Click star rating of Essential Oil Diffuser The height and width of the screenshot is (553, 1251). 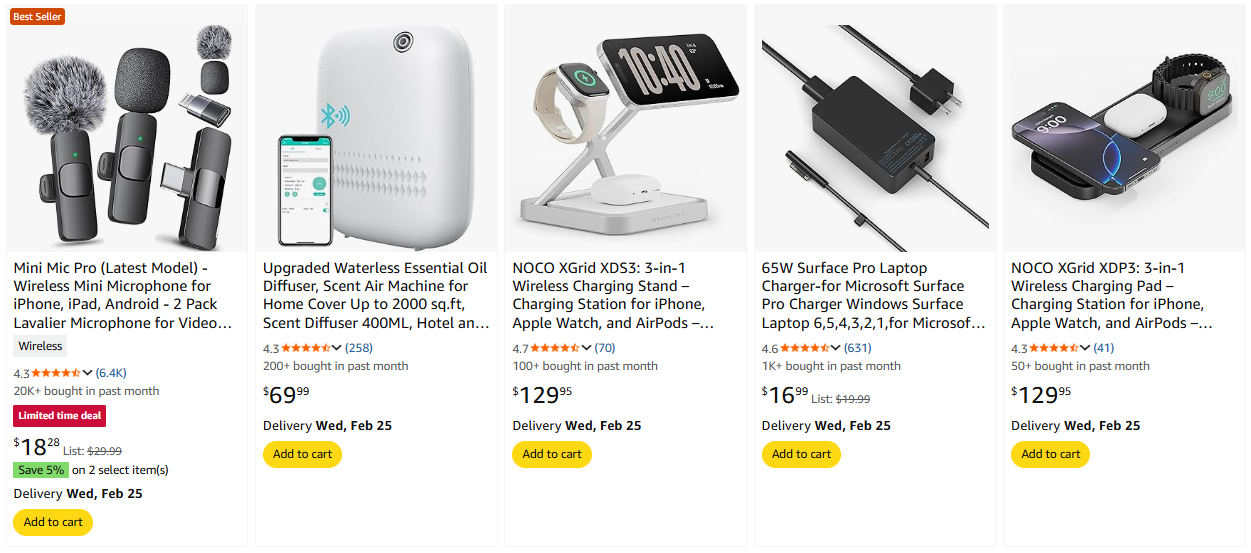(x=306, y=348)
